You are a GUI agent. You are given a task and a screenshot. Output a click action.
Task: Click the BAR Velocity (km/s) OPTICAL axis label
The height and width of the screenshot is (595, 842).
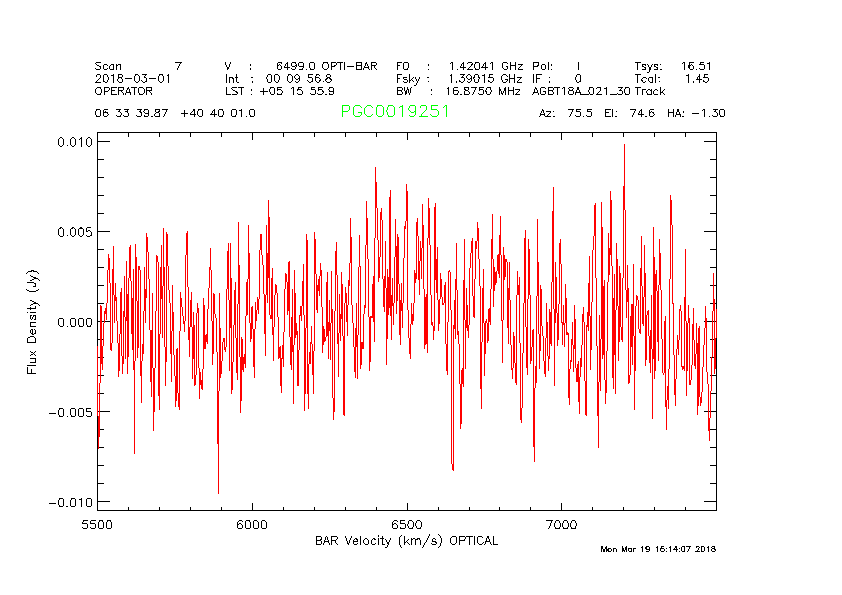[406, 541]
